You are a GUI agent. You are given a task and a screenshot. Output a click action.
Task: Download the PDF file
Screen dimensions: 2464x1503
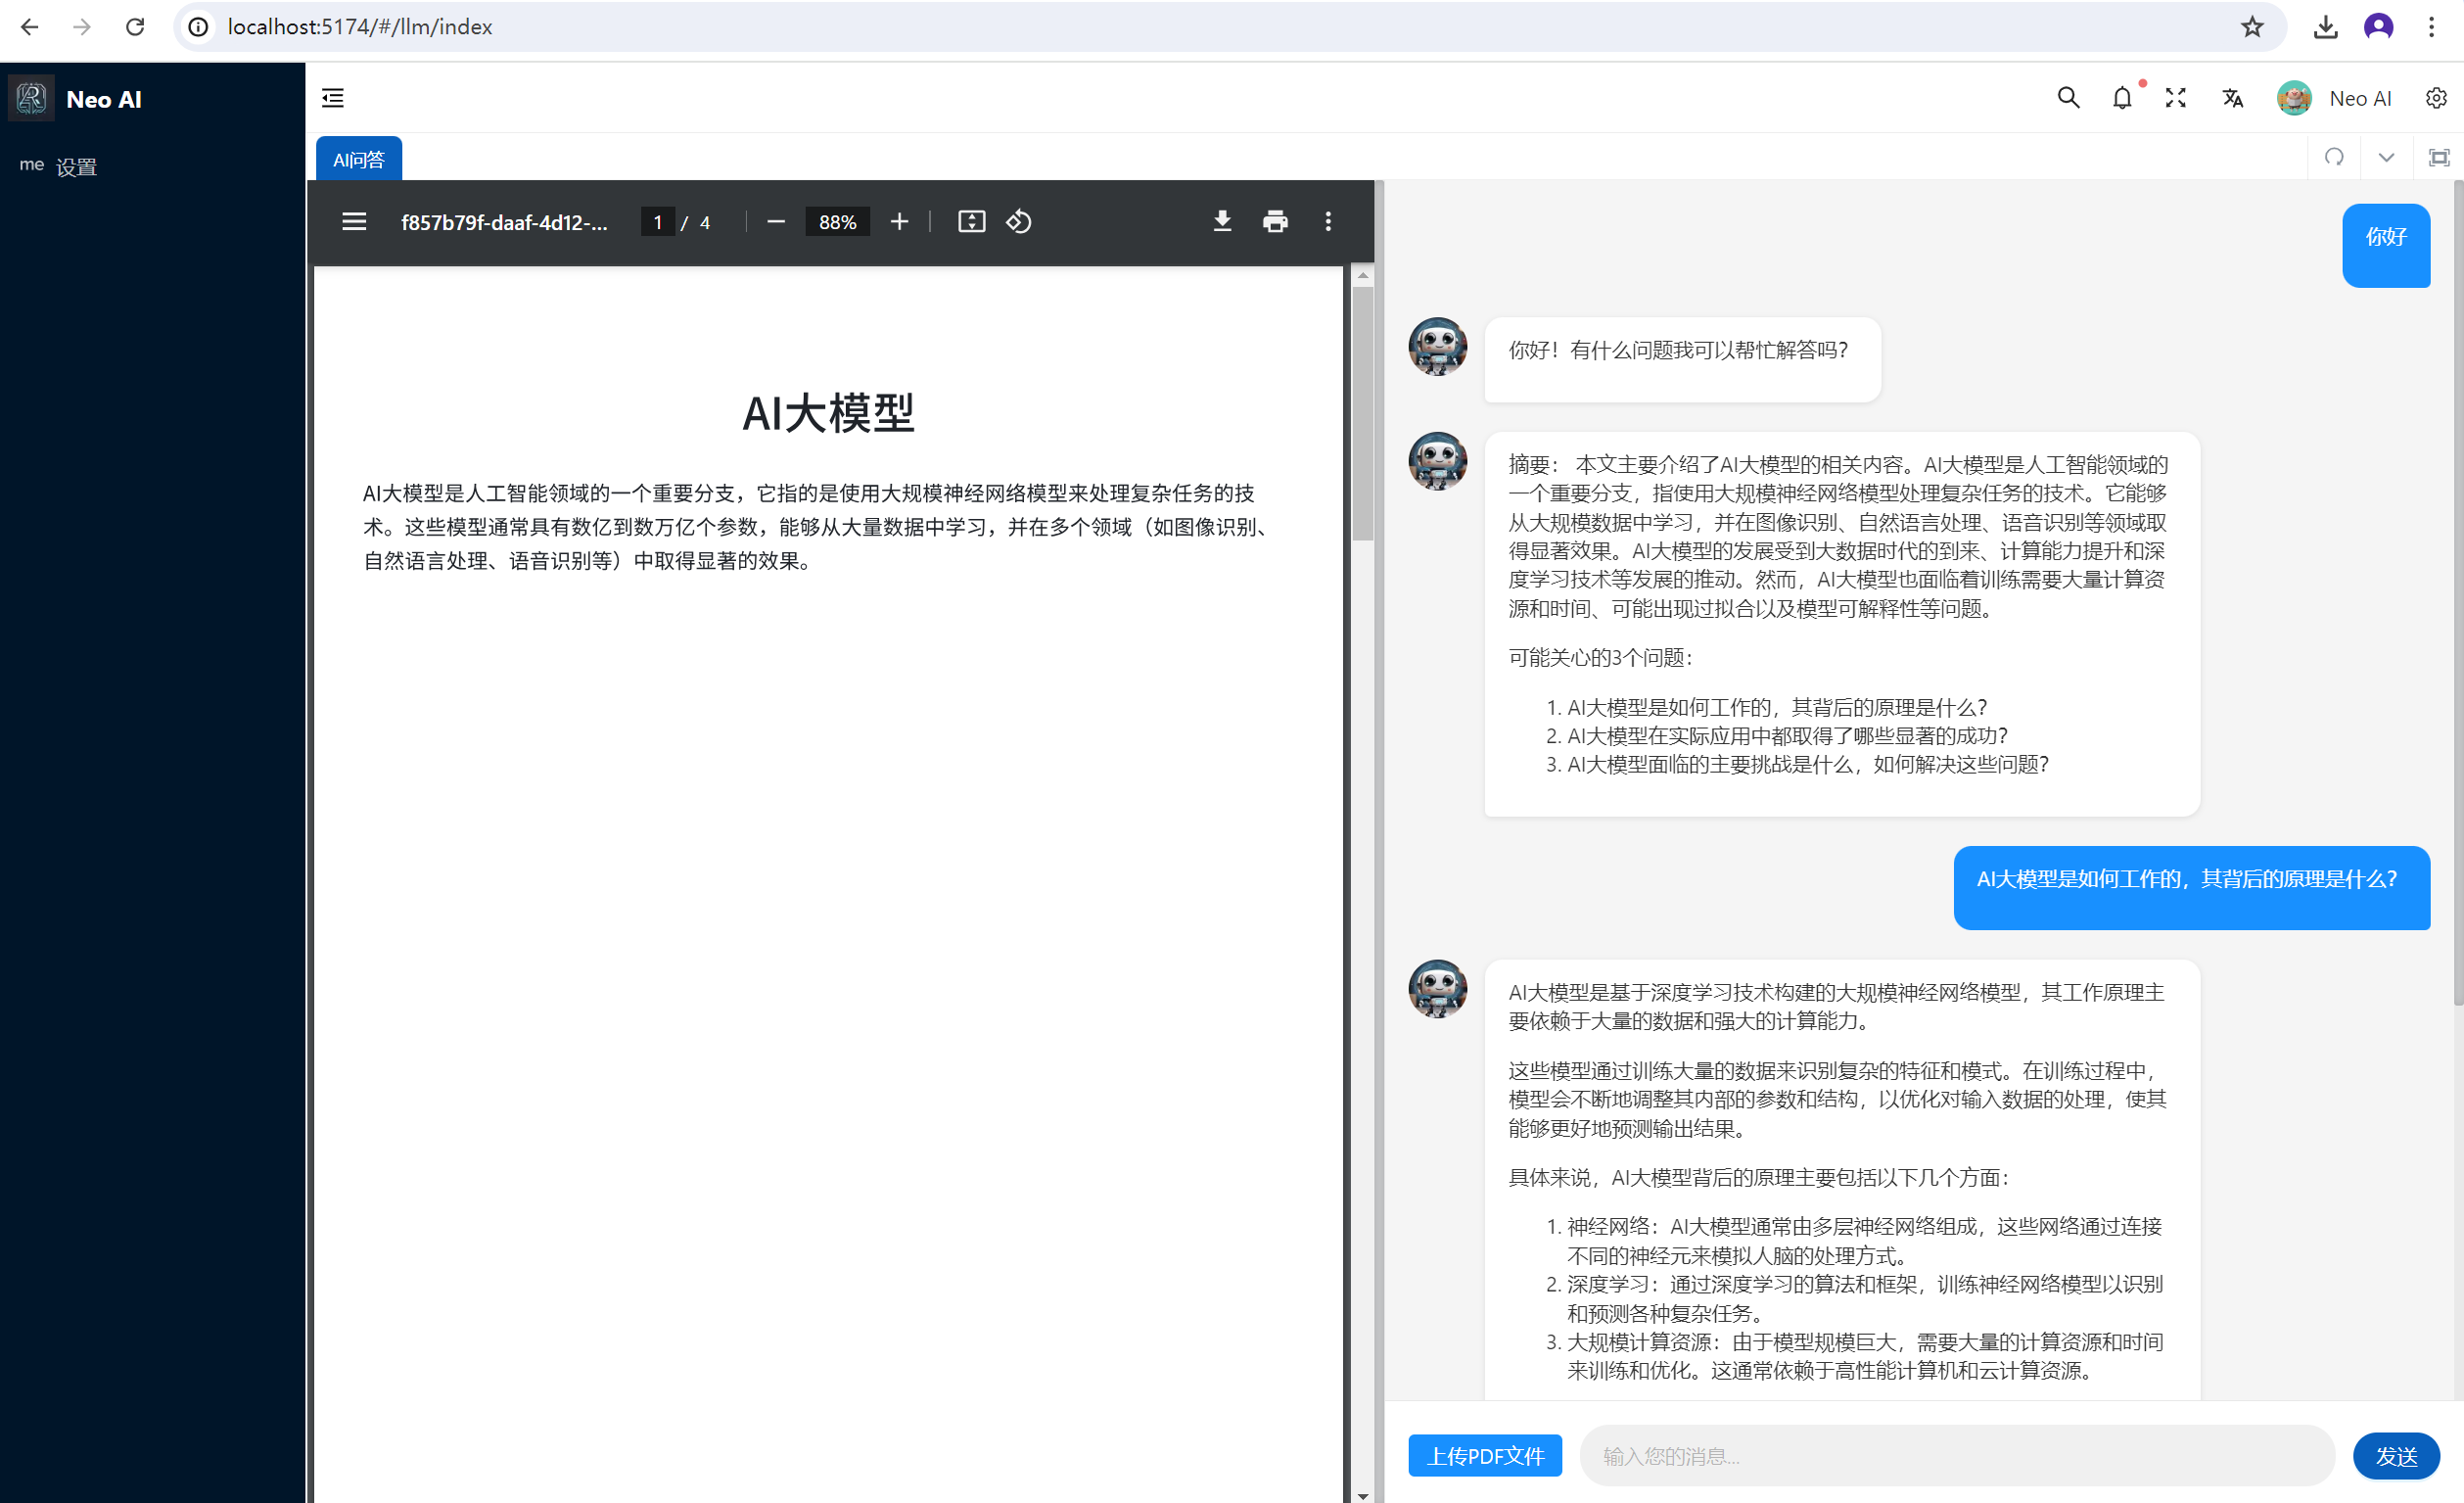click(x=1222, y=222)
